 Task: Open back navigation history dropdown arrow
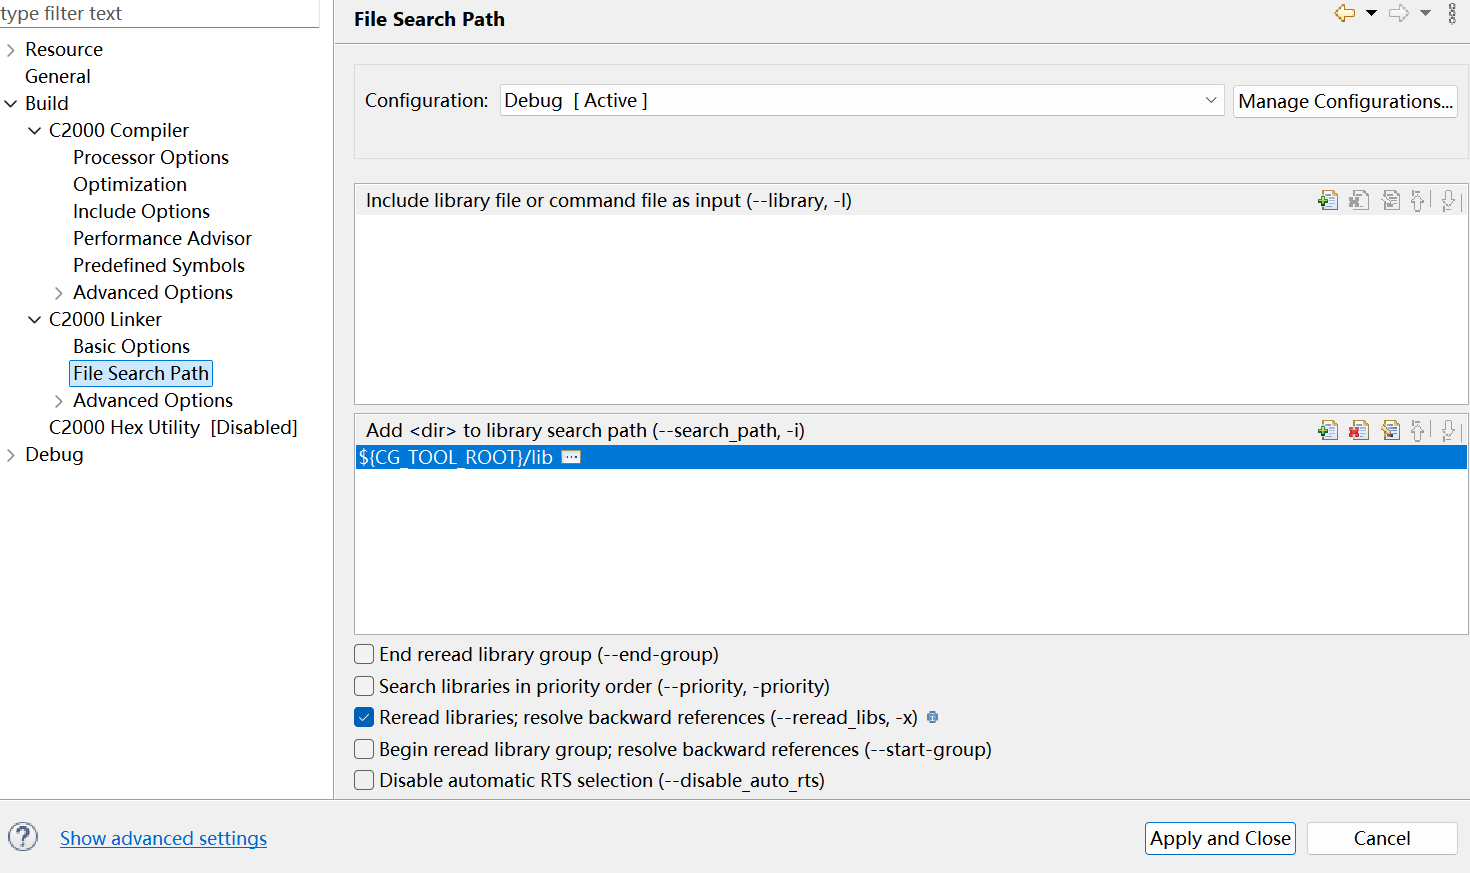1371,13
